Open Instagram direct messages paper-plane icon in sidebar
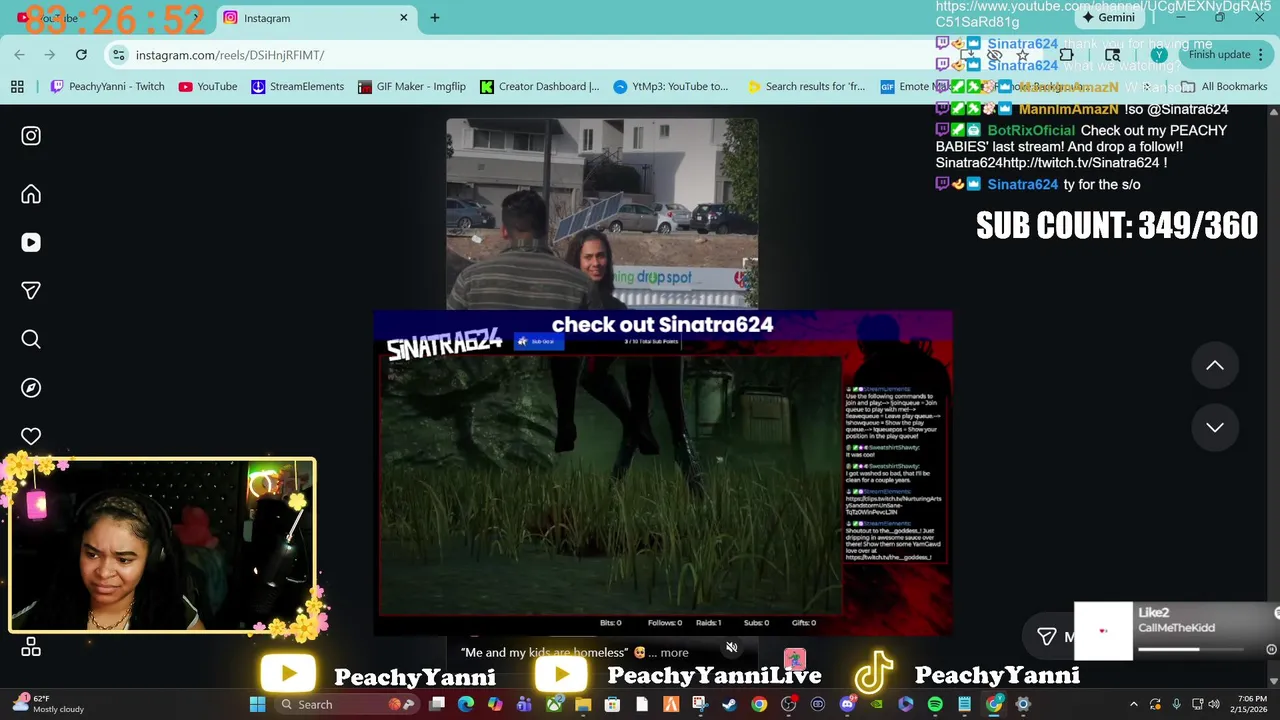This screenshot has width=1280, height=720. coord(31,291)
